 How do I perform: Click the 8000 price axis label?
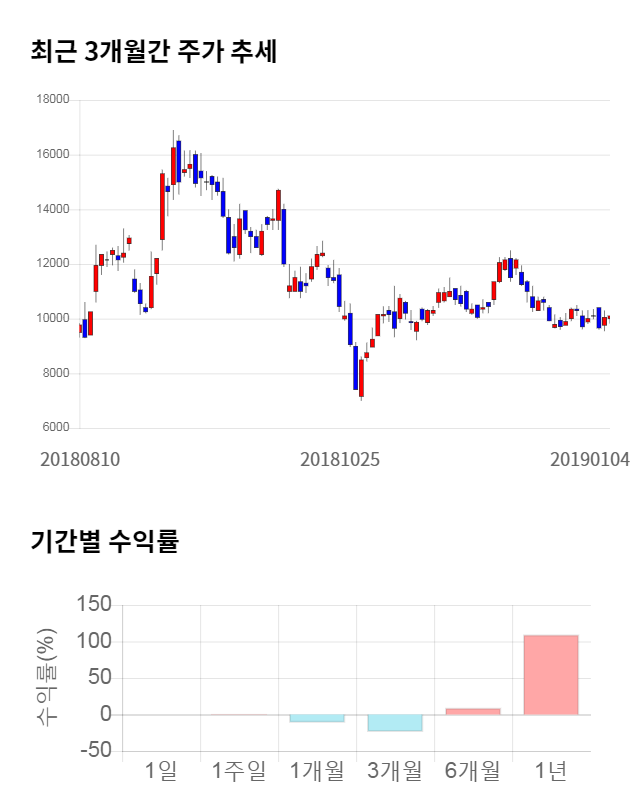pos(55,374)
